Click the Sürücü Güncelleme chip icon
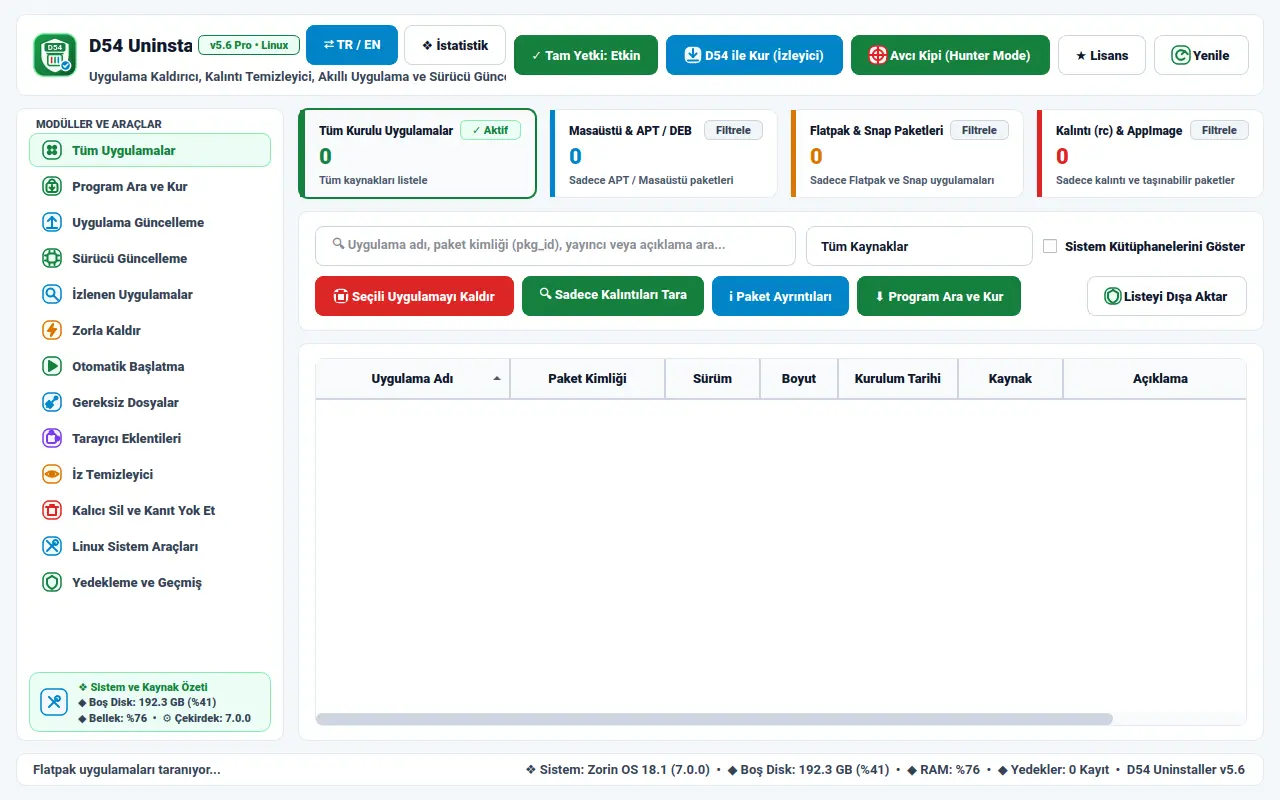1280x800 pixels. pyautogui.click(x=52, y=258)
